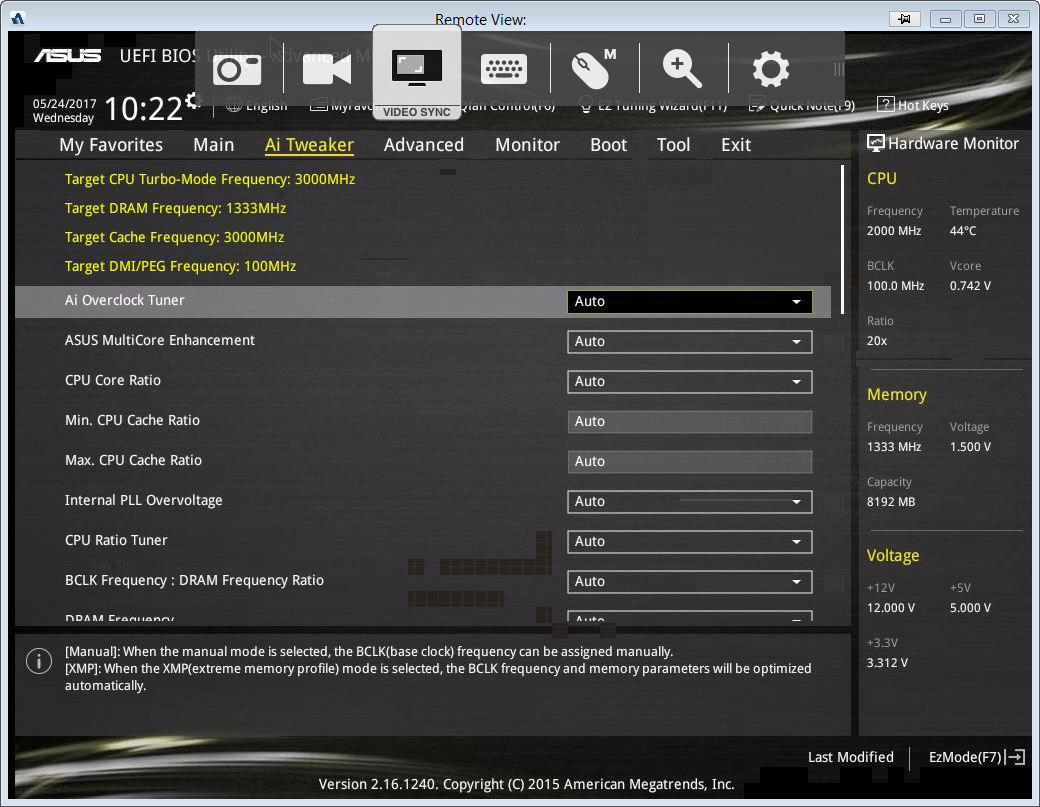Open the Ai Overclock Tuner dropdown
The width and height of the screenshot is (1040, 807).
tap(689, 302)
